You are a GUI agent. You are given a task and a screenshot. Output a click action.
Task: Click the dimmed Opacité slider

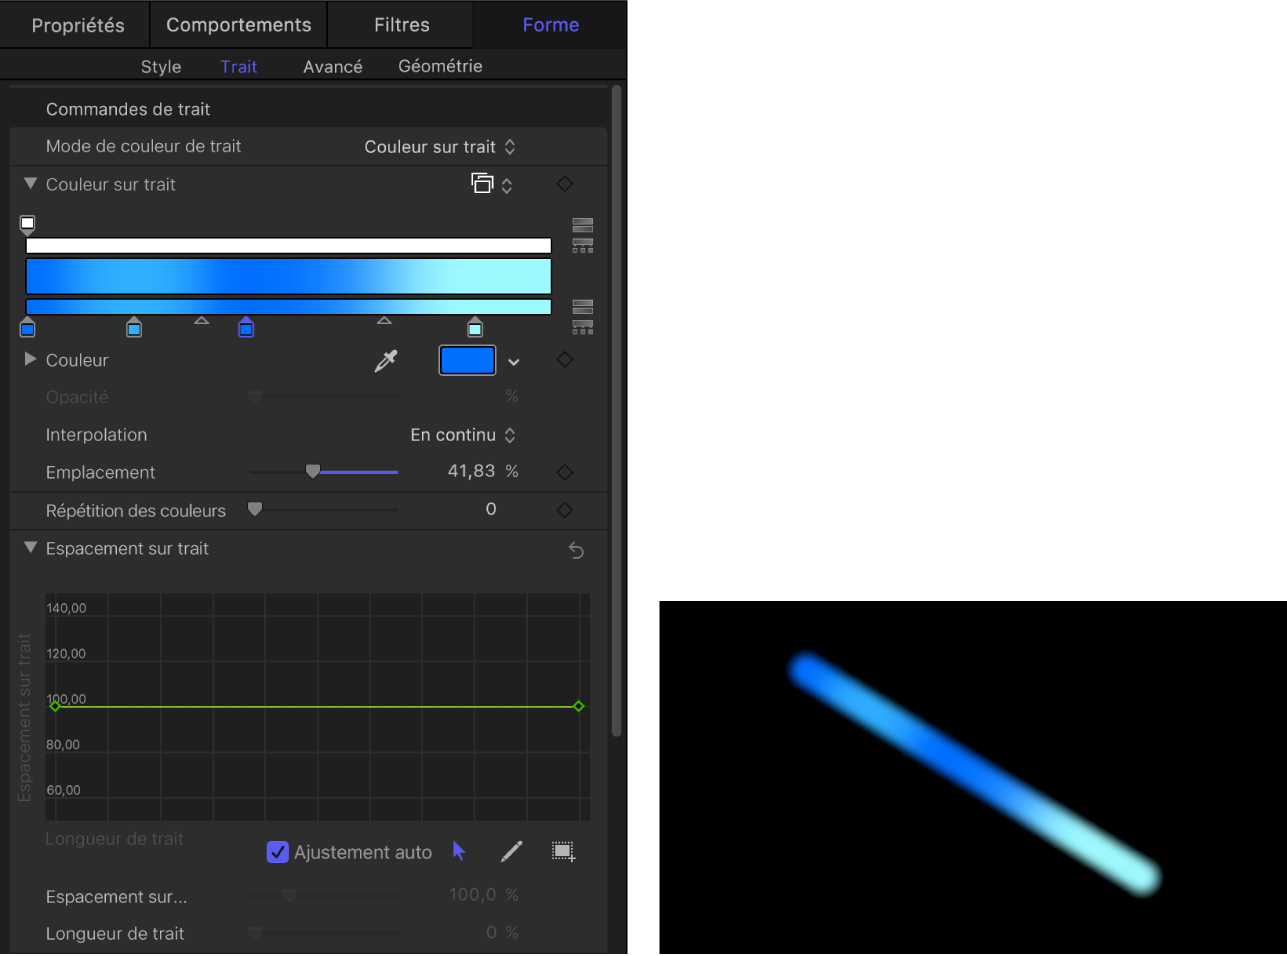coord(324,397)
